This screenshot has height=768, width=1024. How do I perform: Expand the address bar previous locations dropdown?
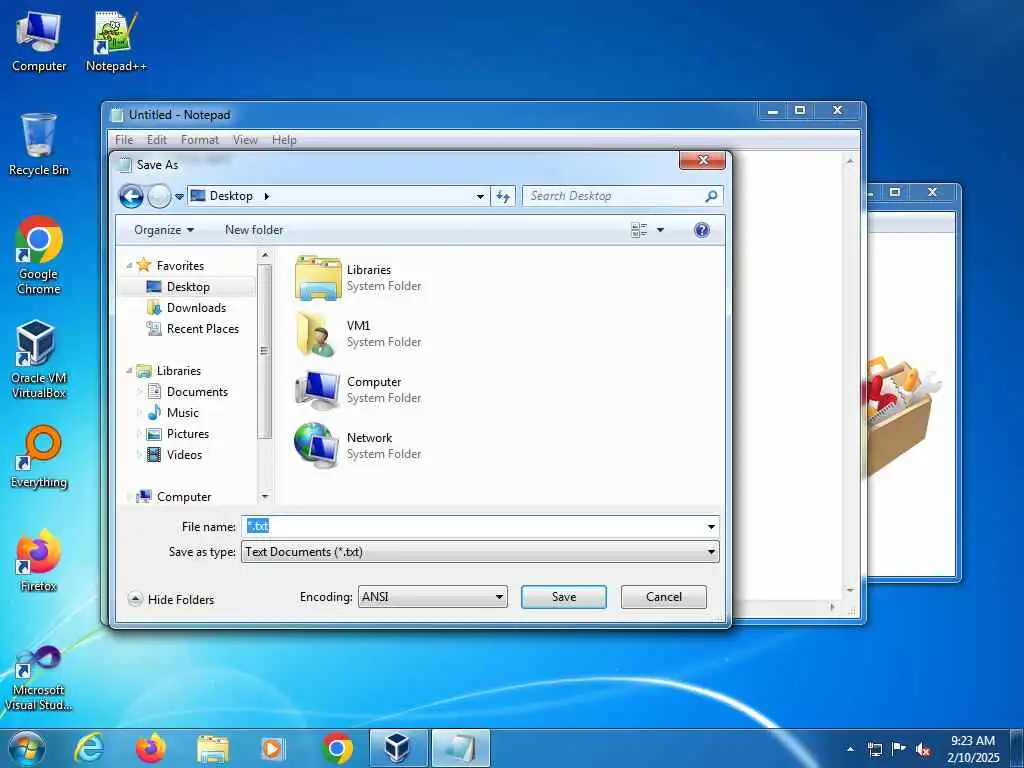pos(480,197)
